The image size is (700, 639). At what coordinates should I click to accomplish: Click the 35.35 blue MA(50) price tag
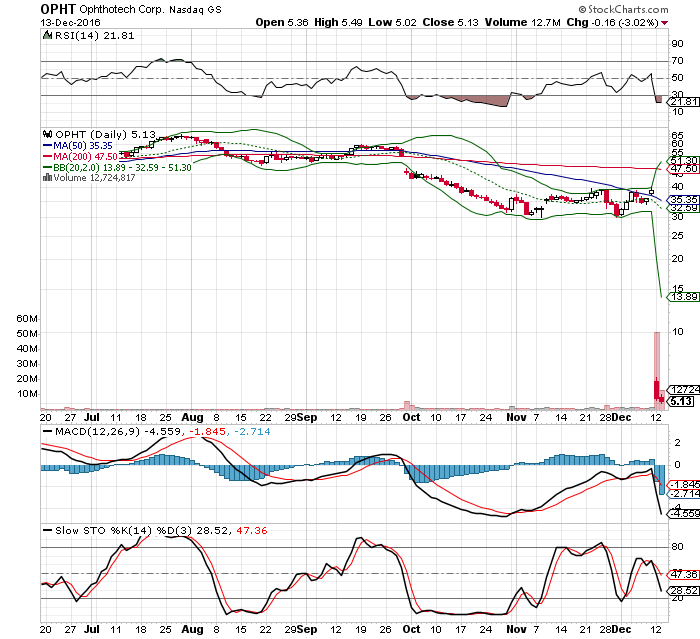[x=683, y=199]
